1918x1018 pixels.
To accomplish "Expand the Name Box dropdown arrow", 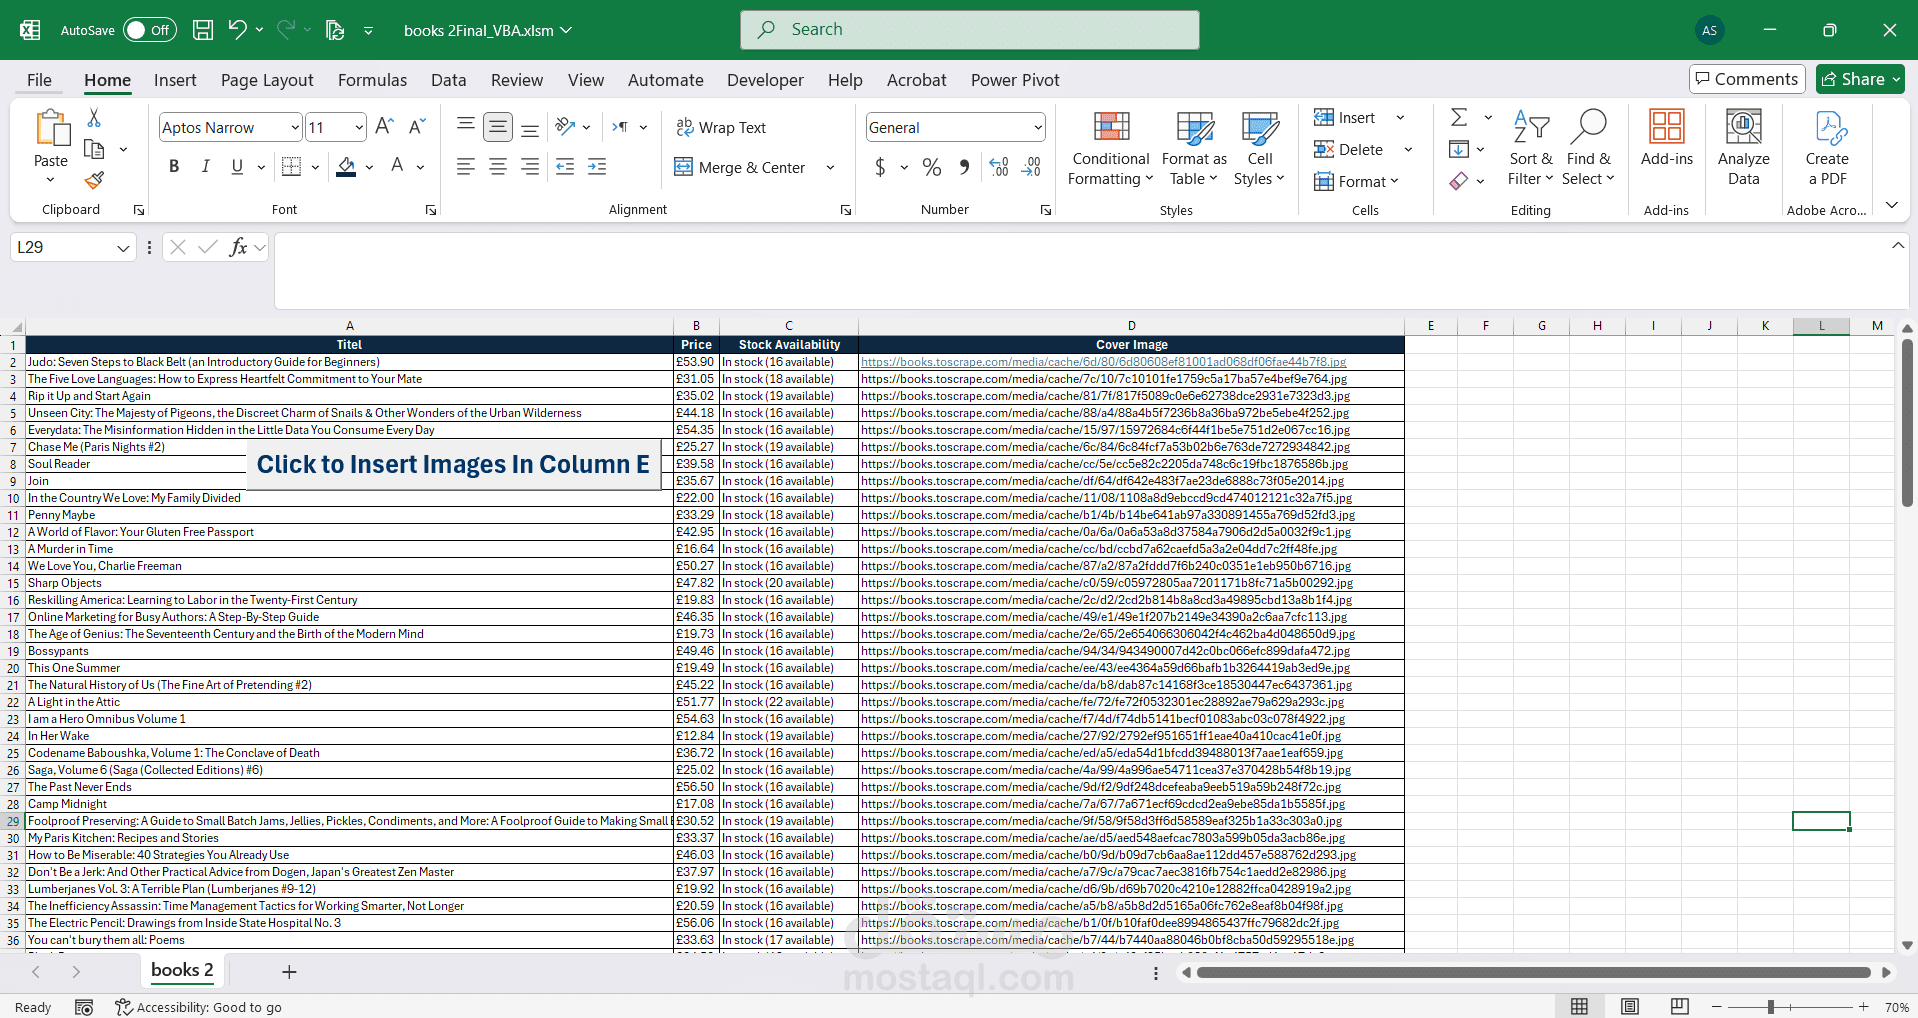I will tap(123, 247).
